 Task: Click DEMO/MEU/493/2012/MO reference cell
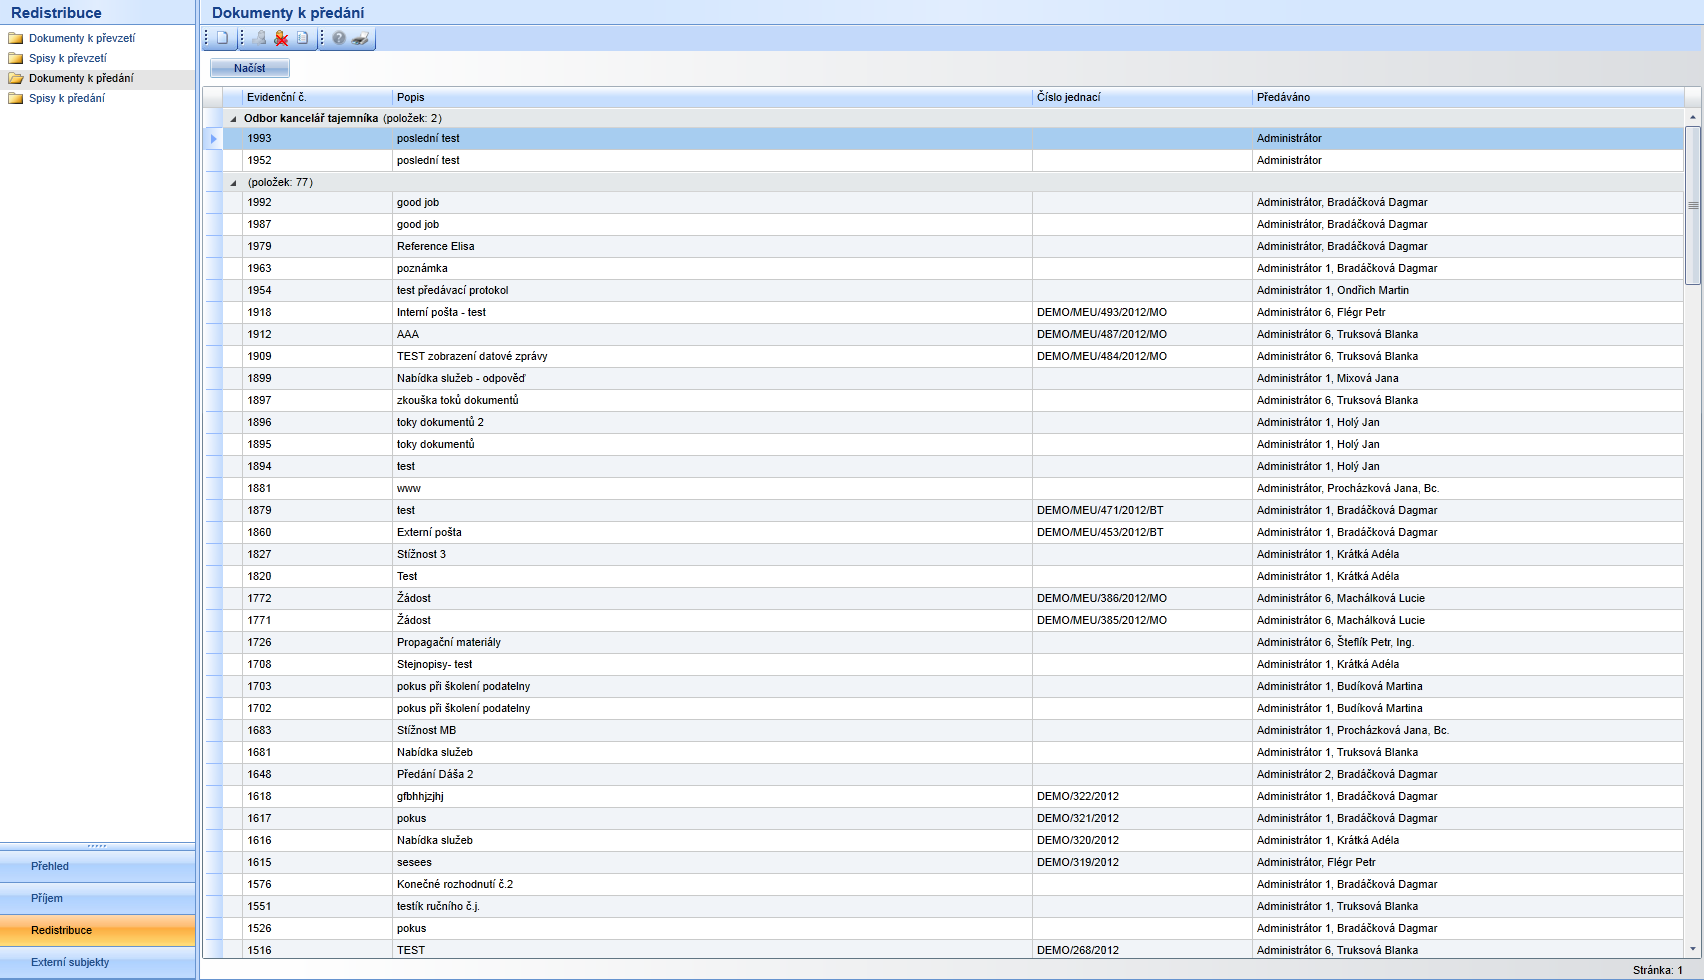(1142, 312)
